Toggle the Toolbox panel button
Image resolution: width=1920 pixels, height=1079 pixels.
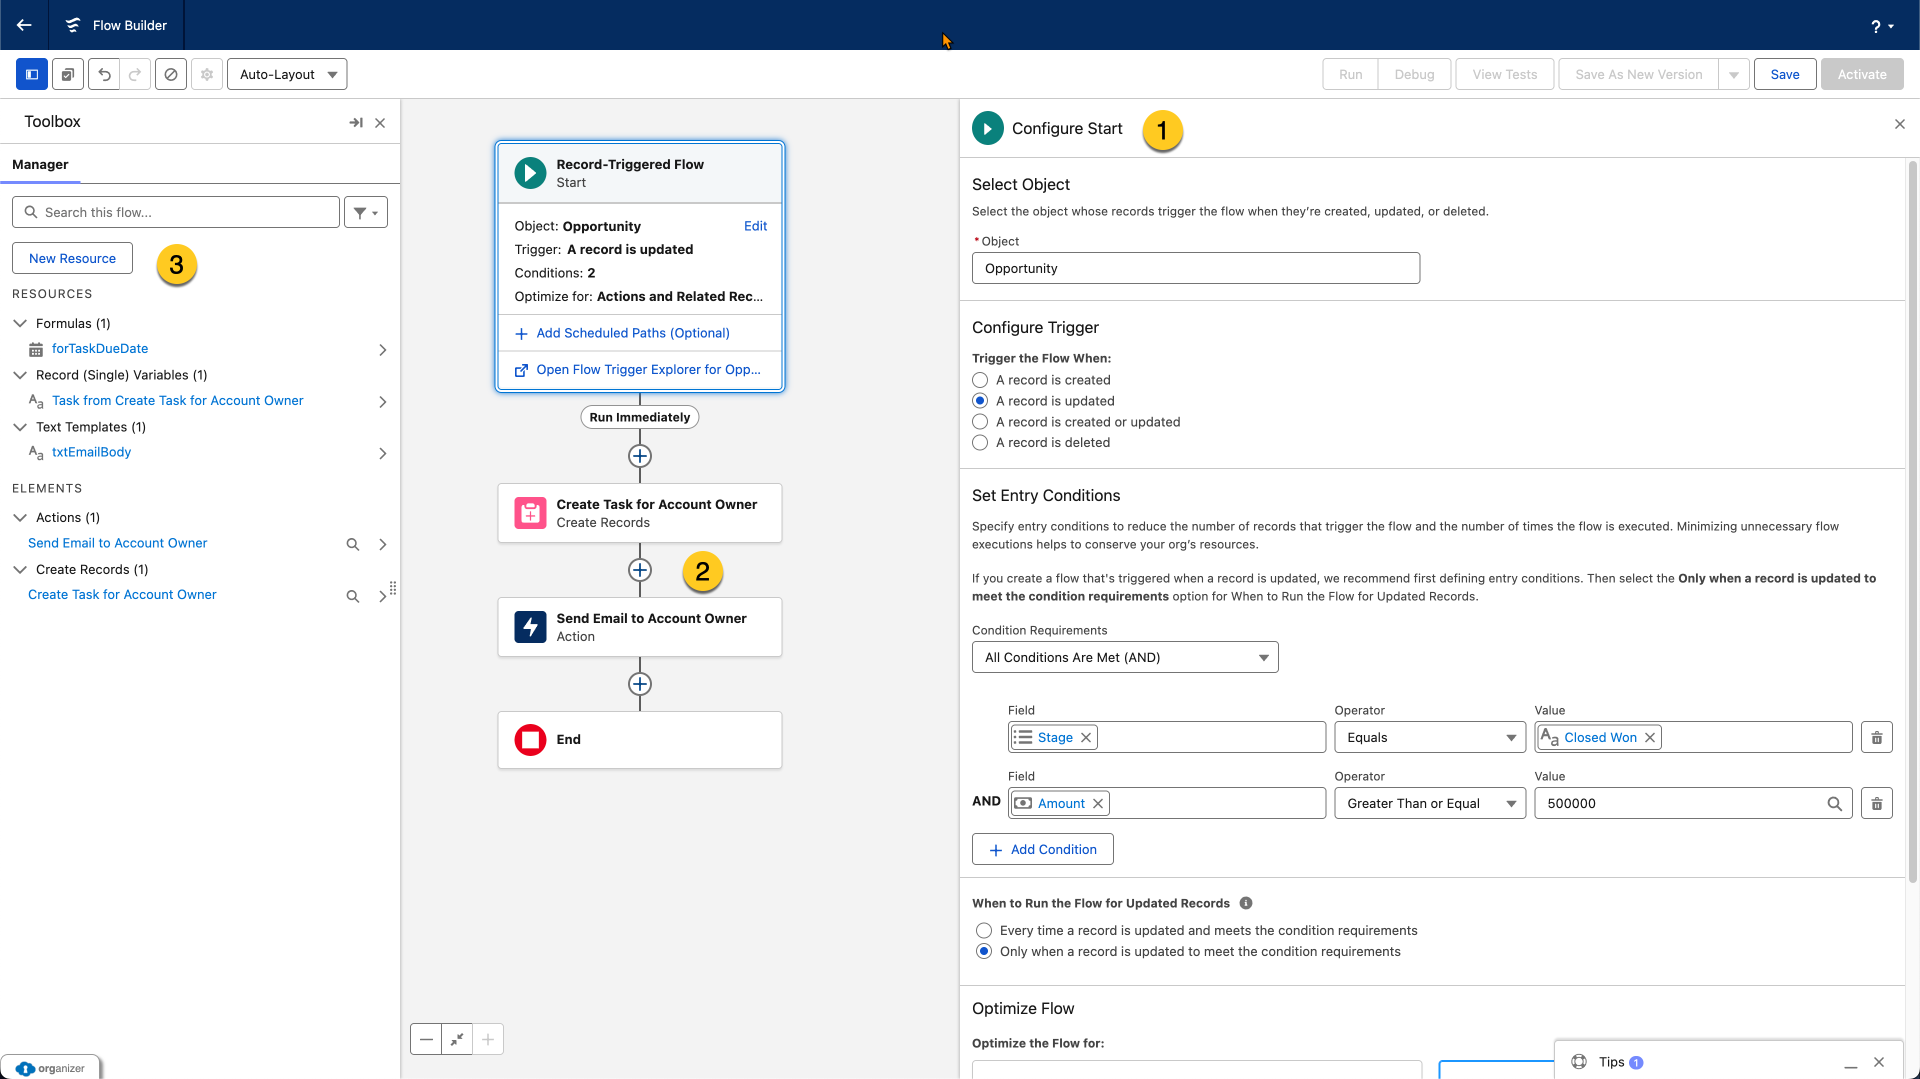click(x=31, y=74)
